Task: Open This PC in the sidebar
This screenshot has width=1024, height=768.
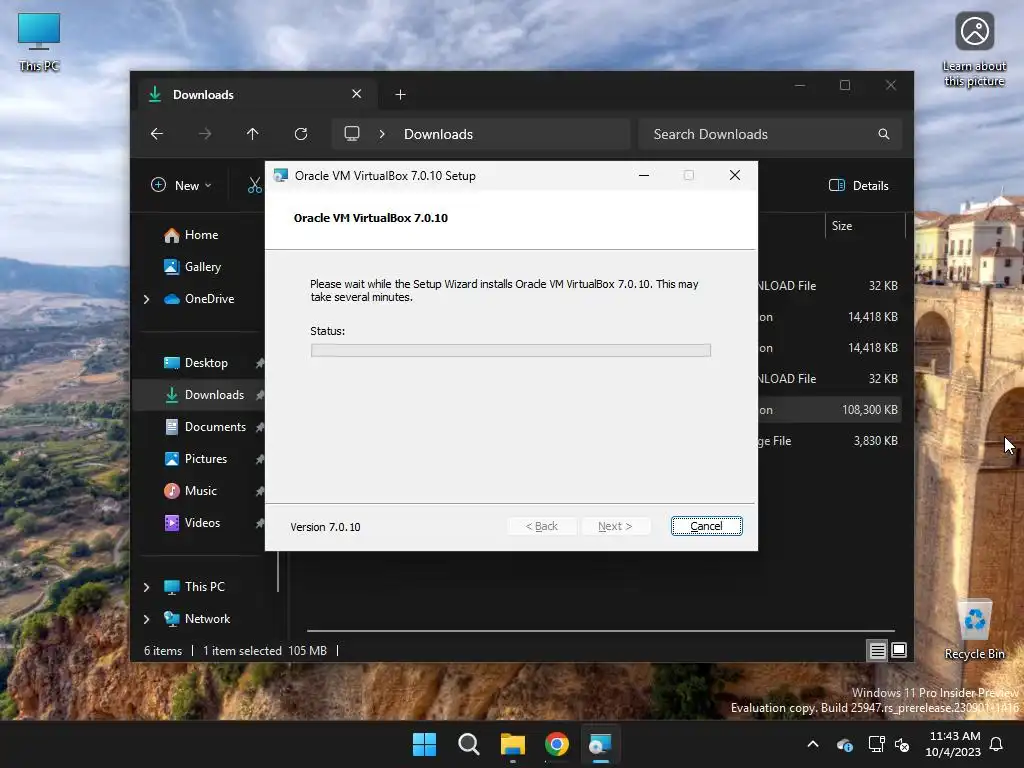Action: coord(204,587)
